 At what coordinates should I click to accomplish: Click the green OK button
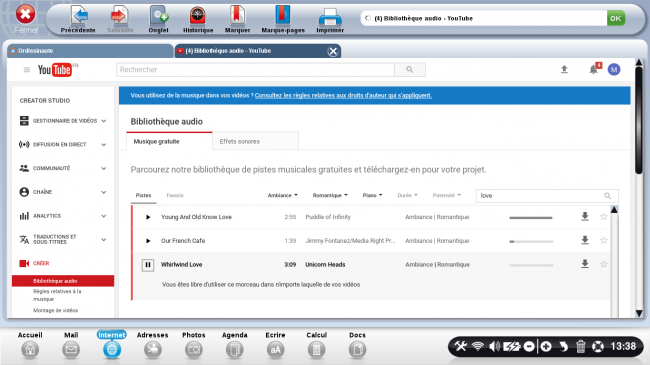click(616, 18)
